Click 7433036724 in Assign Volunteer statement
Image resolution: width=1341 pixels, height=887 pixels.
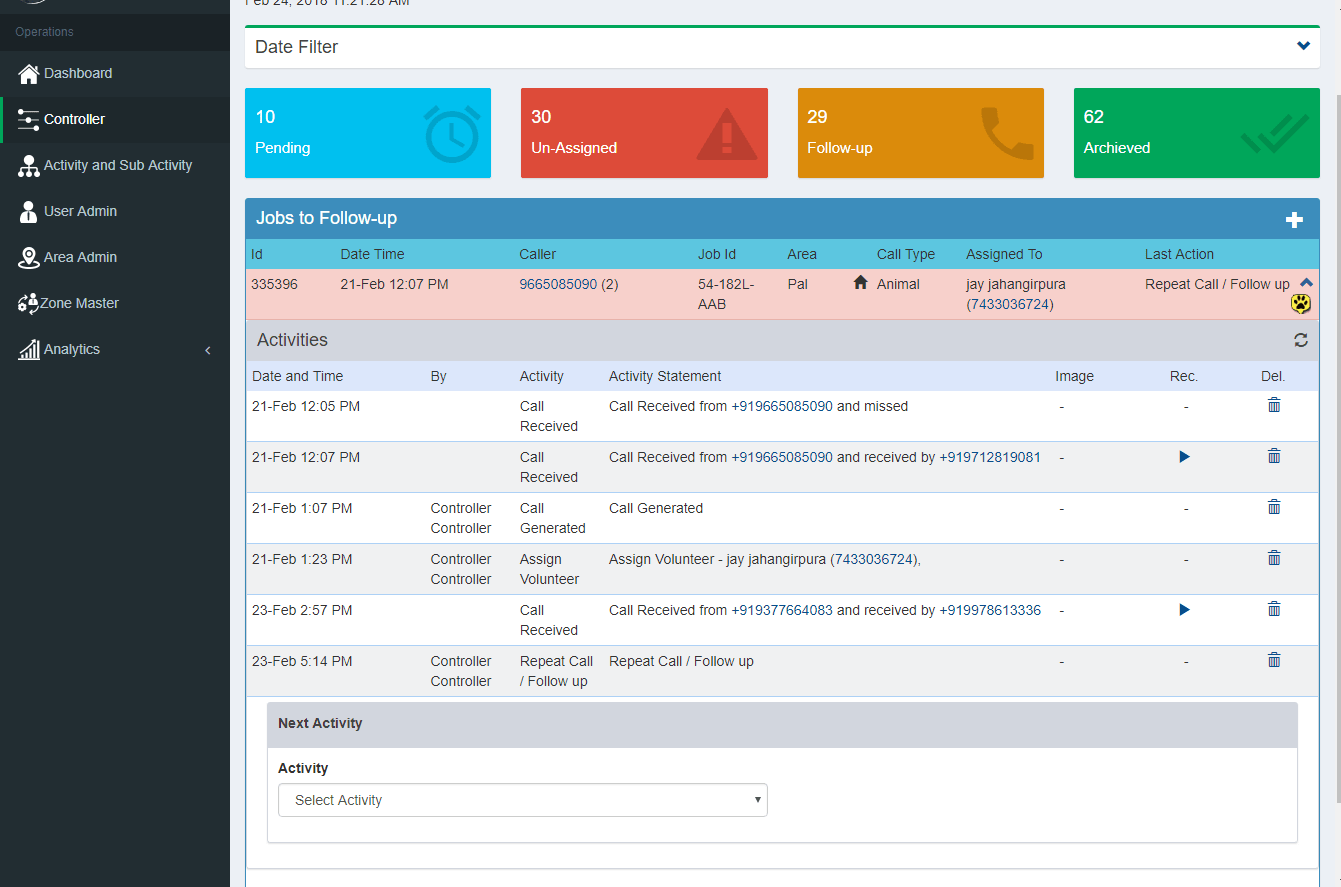click(874, 559)
